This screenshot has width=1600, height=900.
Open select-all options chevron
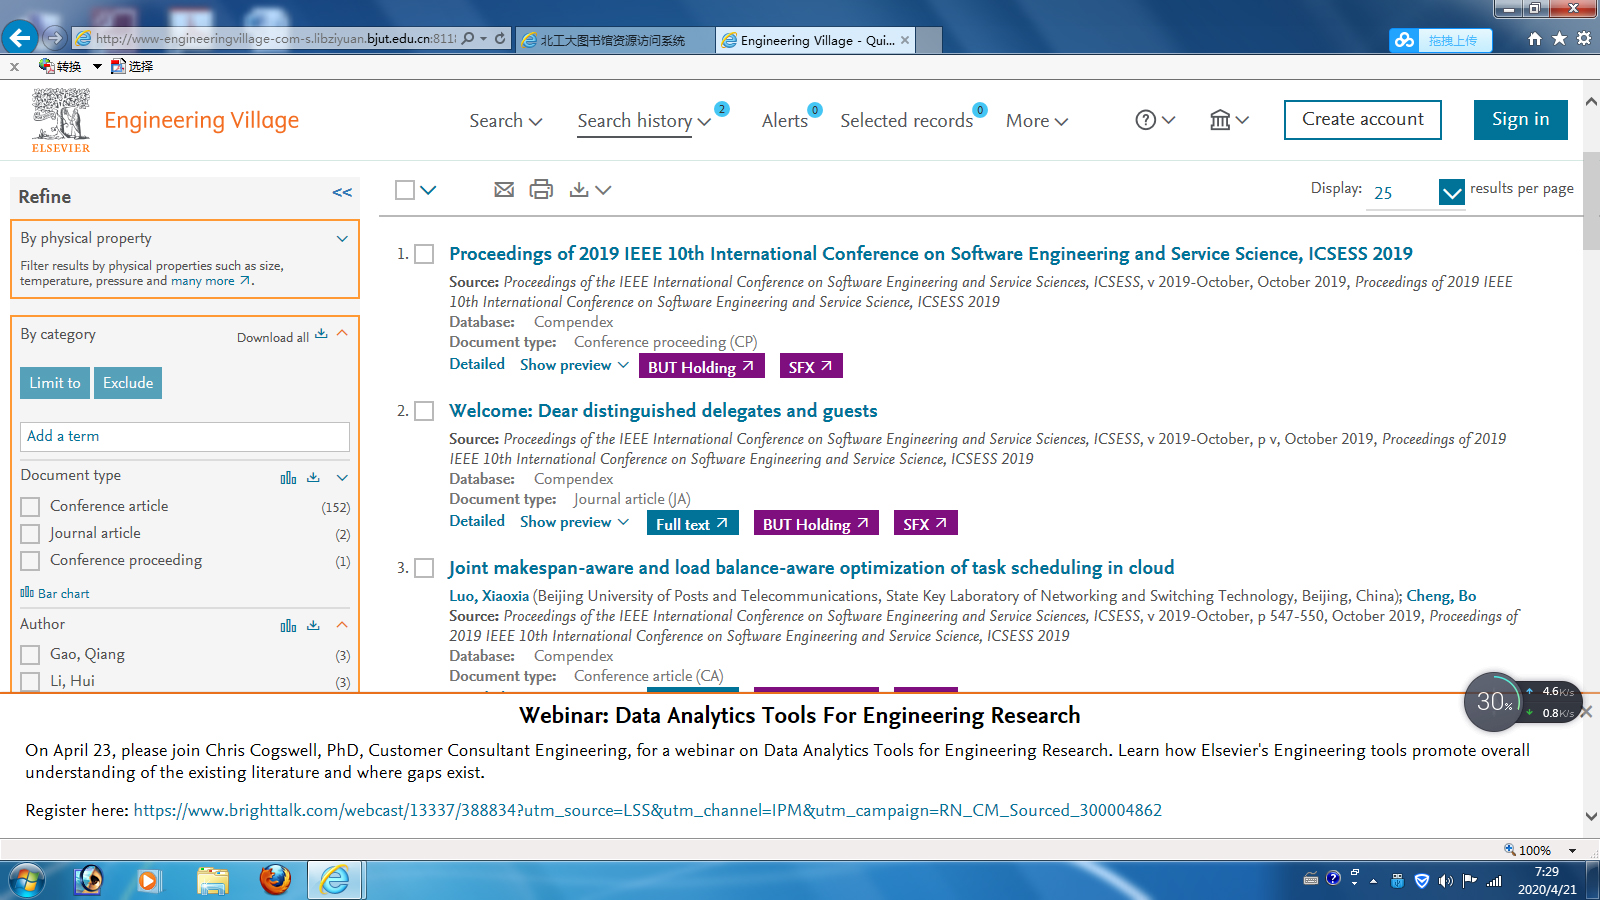click(x=428, y=189)
